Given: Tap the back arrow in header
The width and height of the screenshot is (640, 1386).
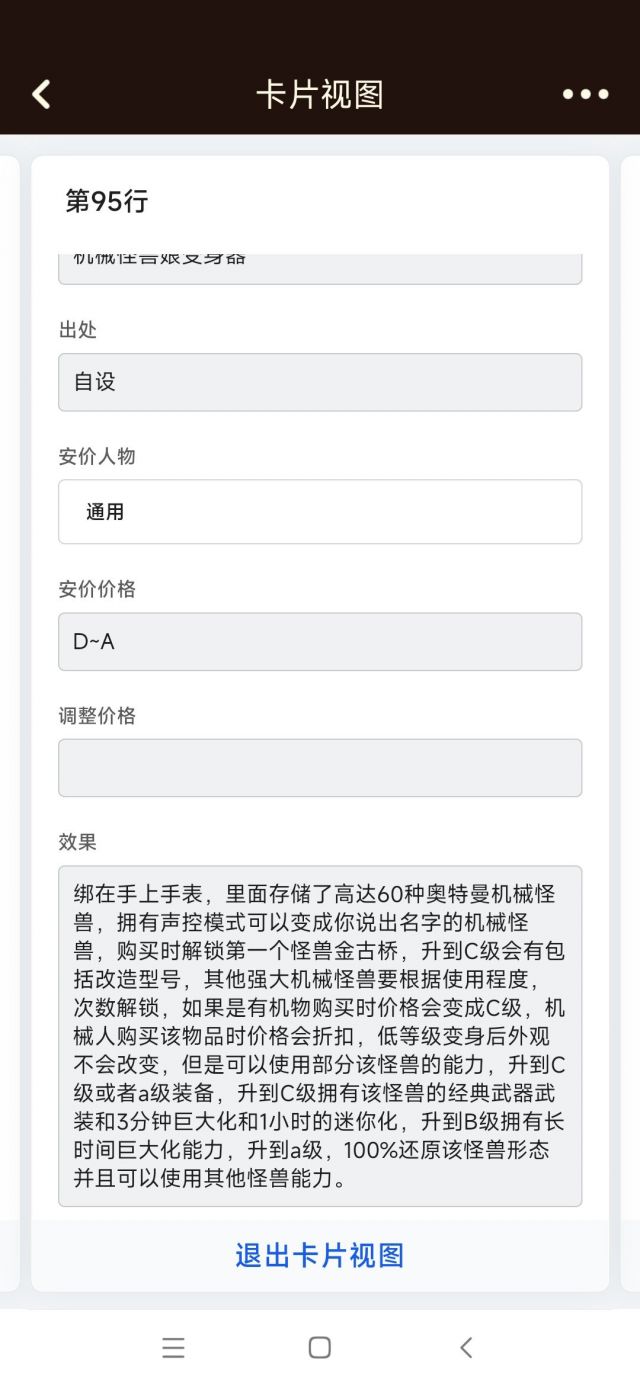Looking at the screenshot, I should click(x=41, y=94).
